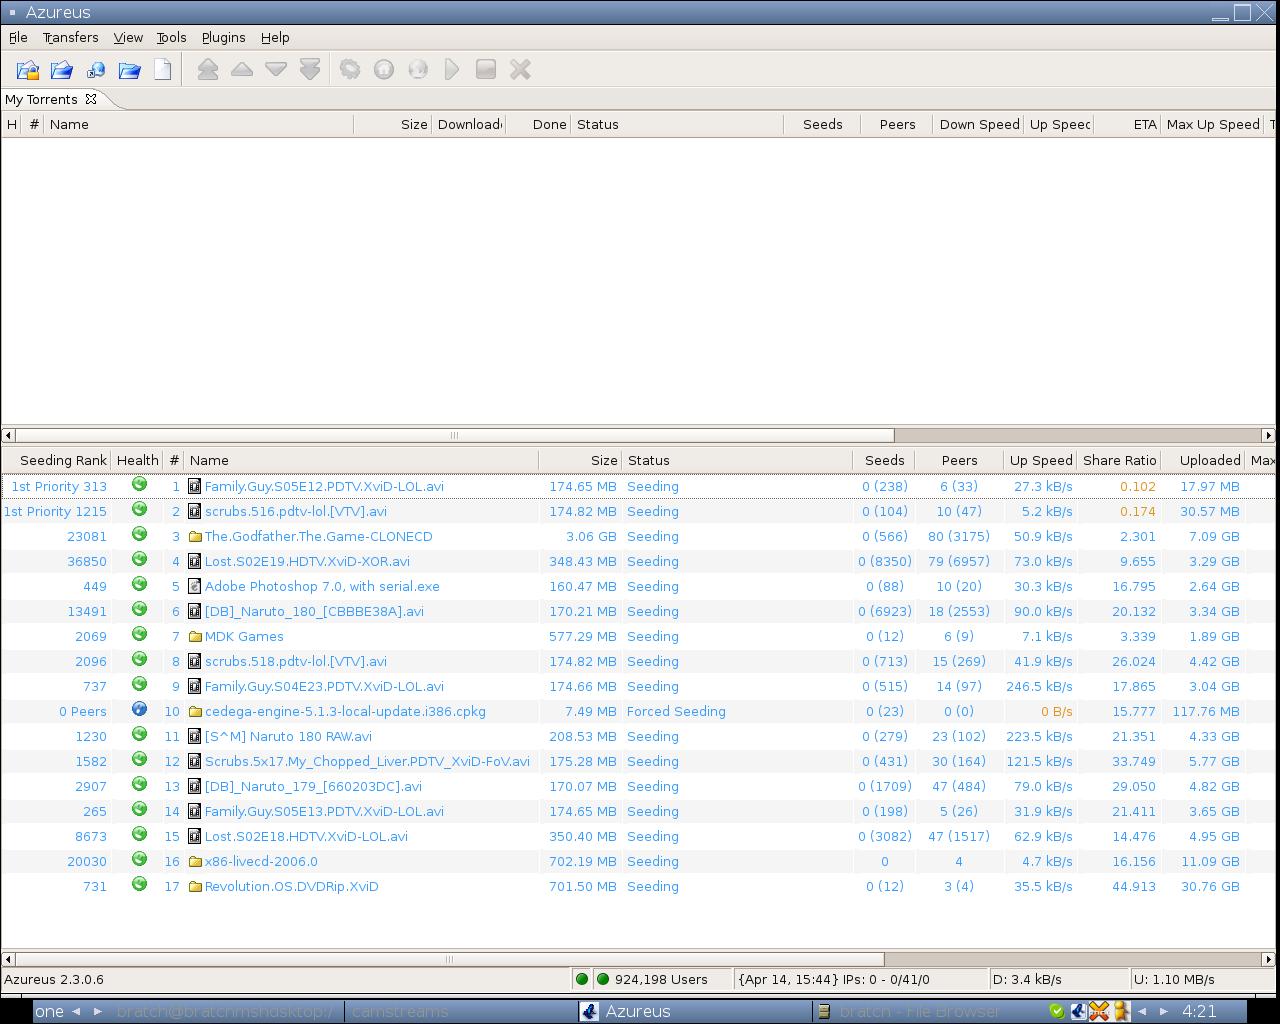Select the My Torrents tab
Image resolution: width=1280 pixels, height=1024 pixels.
pos(41,99)
